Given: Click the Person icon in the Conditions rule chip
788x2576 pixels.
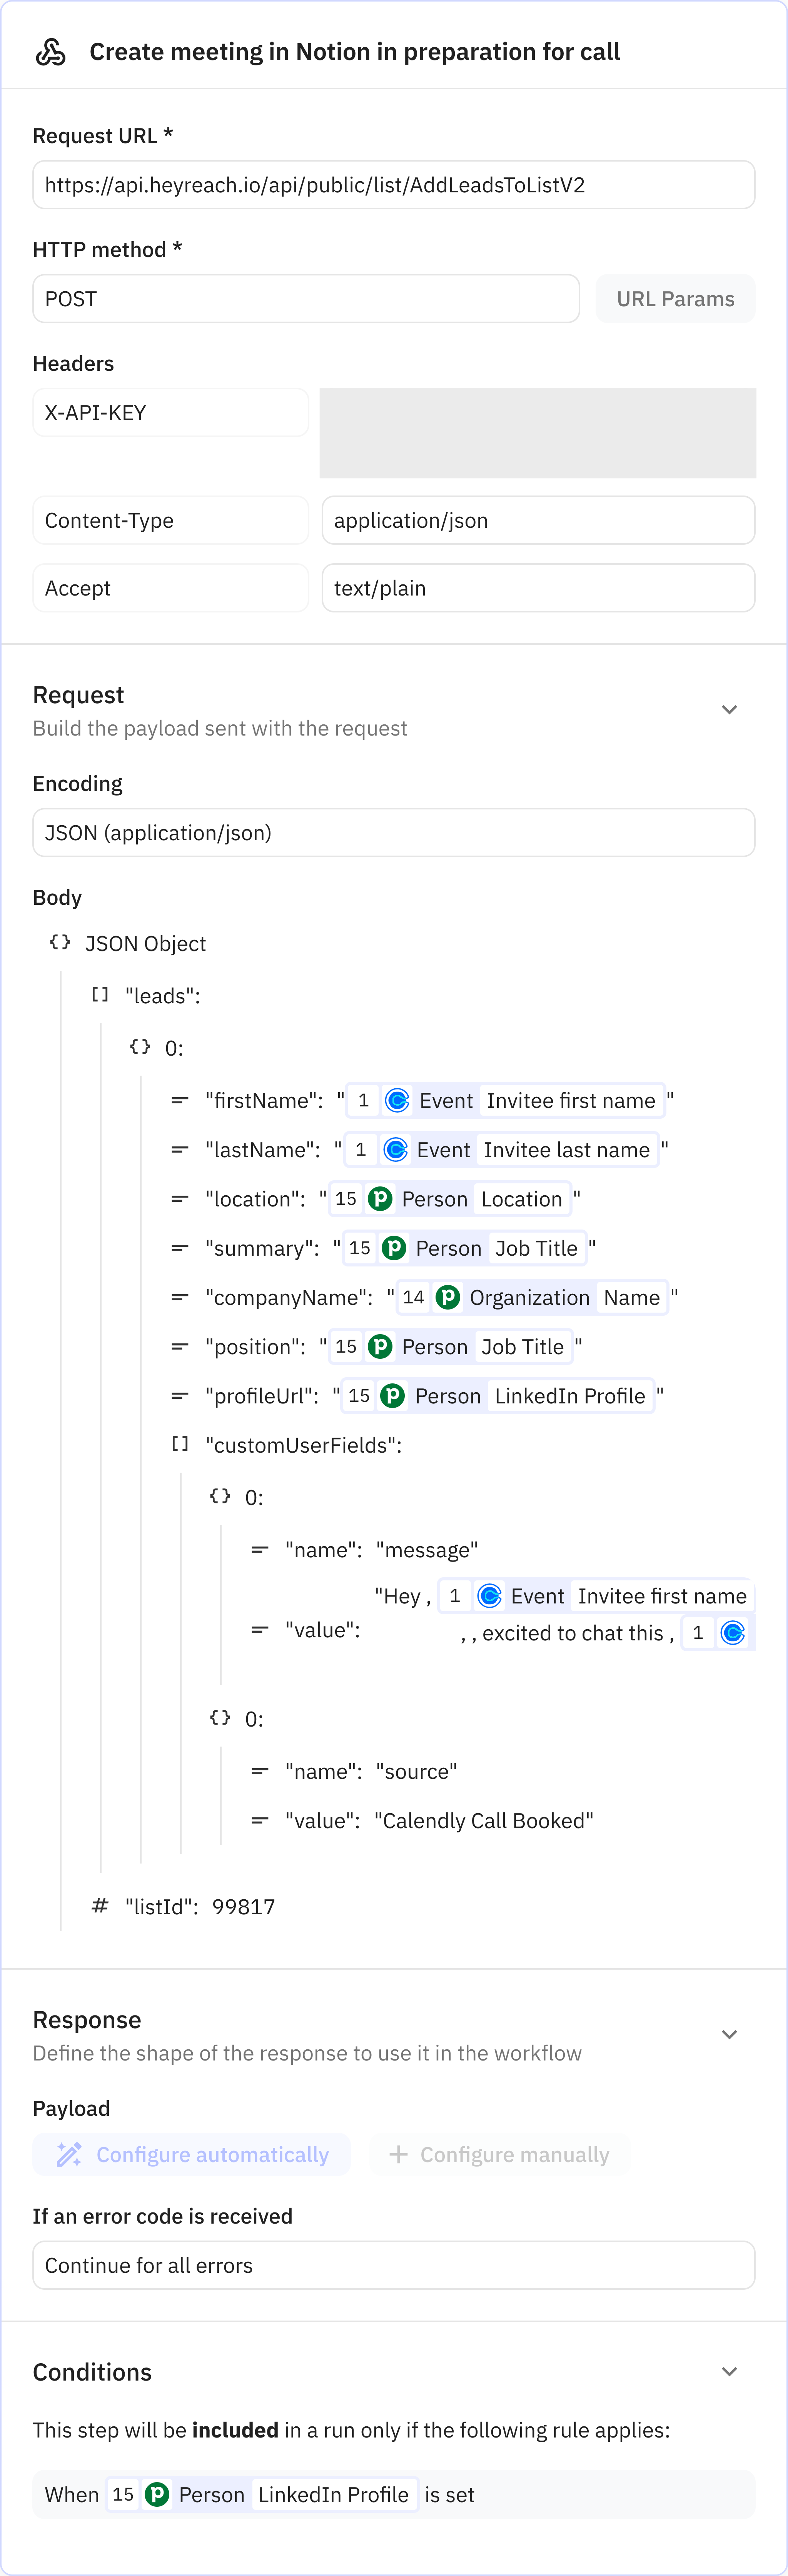Looking at the screenshot, I should point(157,2494).
